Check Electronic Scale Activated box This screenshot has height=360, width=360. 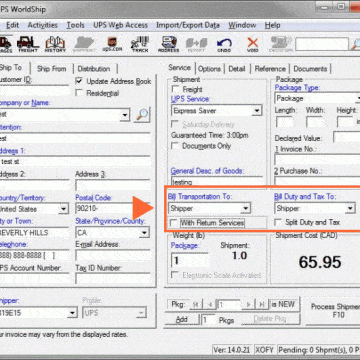pyautogui.click(x=174, y=275)
